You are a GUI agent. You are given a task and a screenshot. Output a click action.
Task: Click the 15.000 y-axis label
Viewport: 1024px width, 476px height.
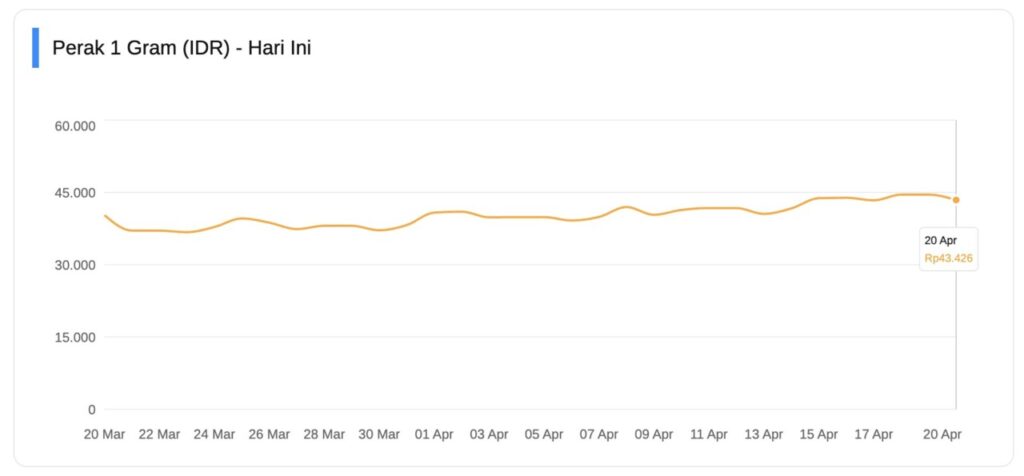coord(74,337)
